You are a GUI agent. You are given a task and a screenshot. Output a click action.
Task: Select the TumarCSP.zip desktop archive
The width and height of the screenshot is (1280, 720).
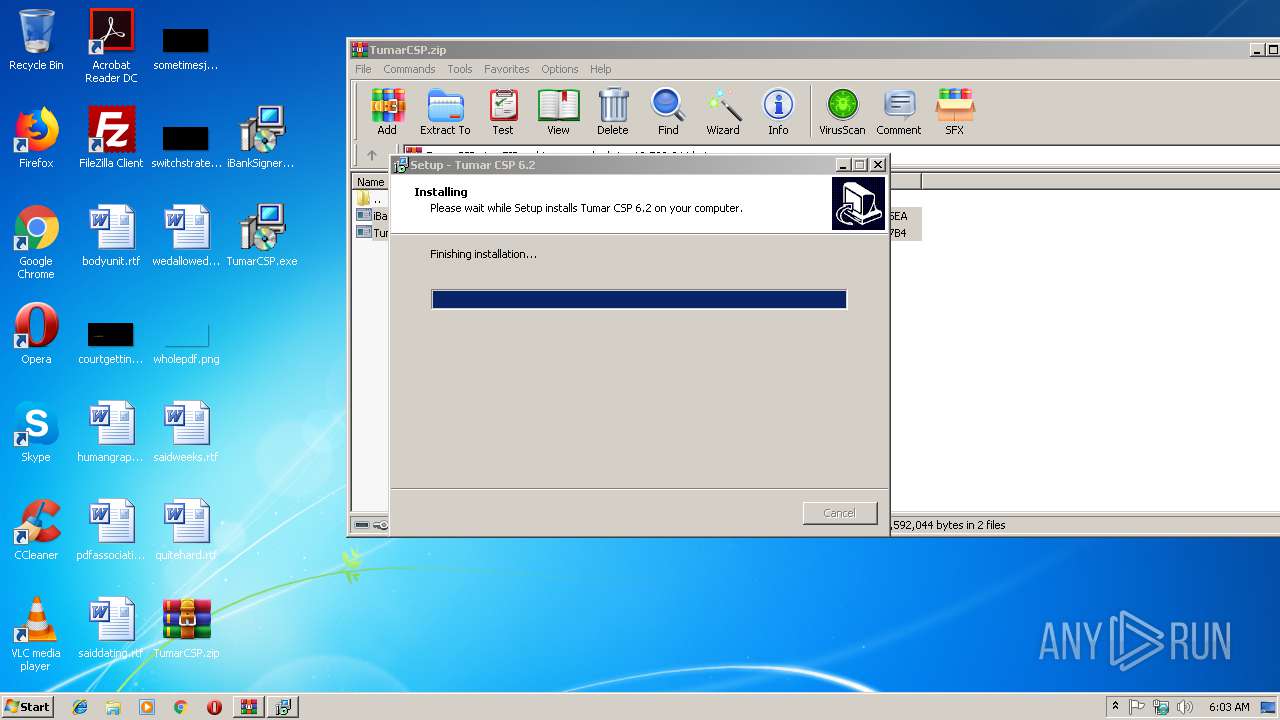tap(186, 628)
